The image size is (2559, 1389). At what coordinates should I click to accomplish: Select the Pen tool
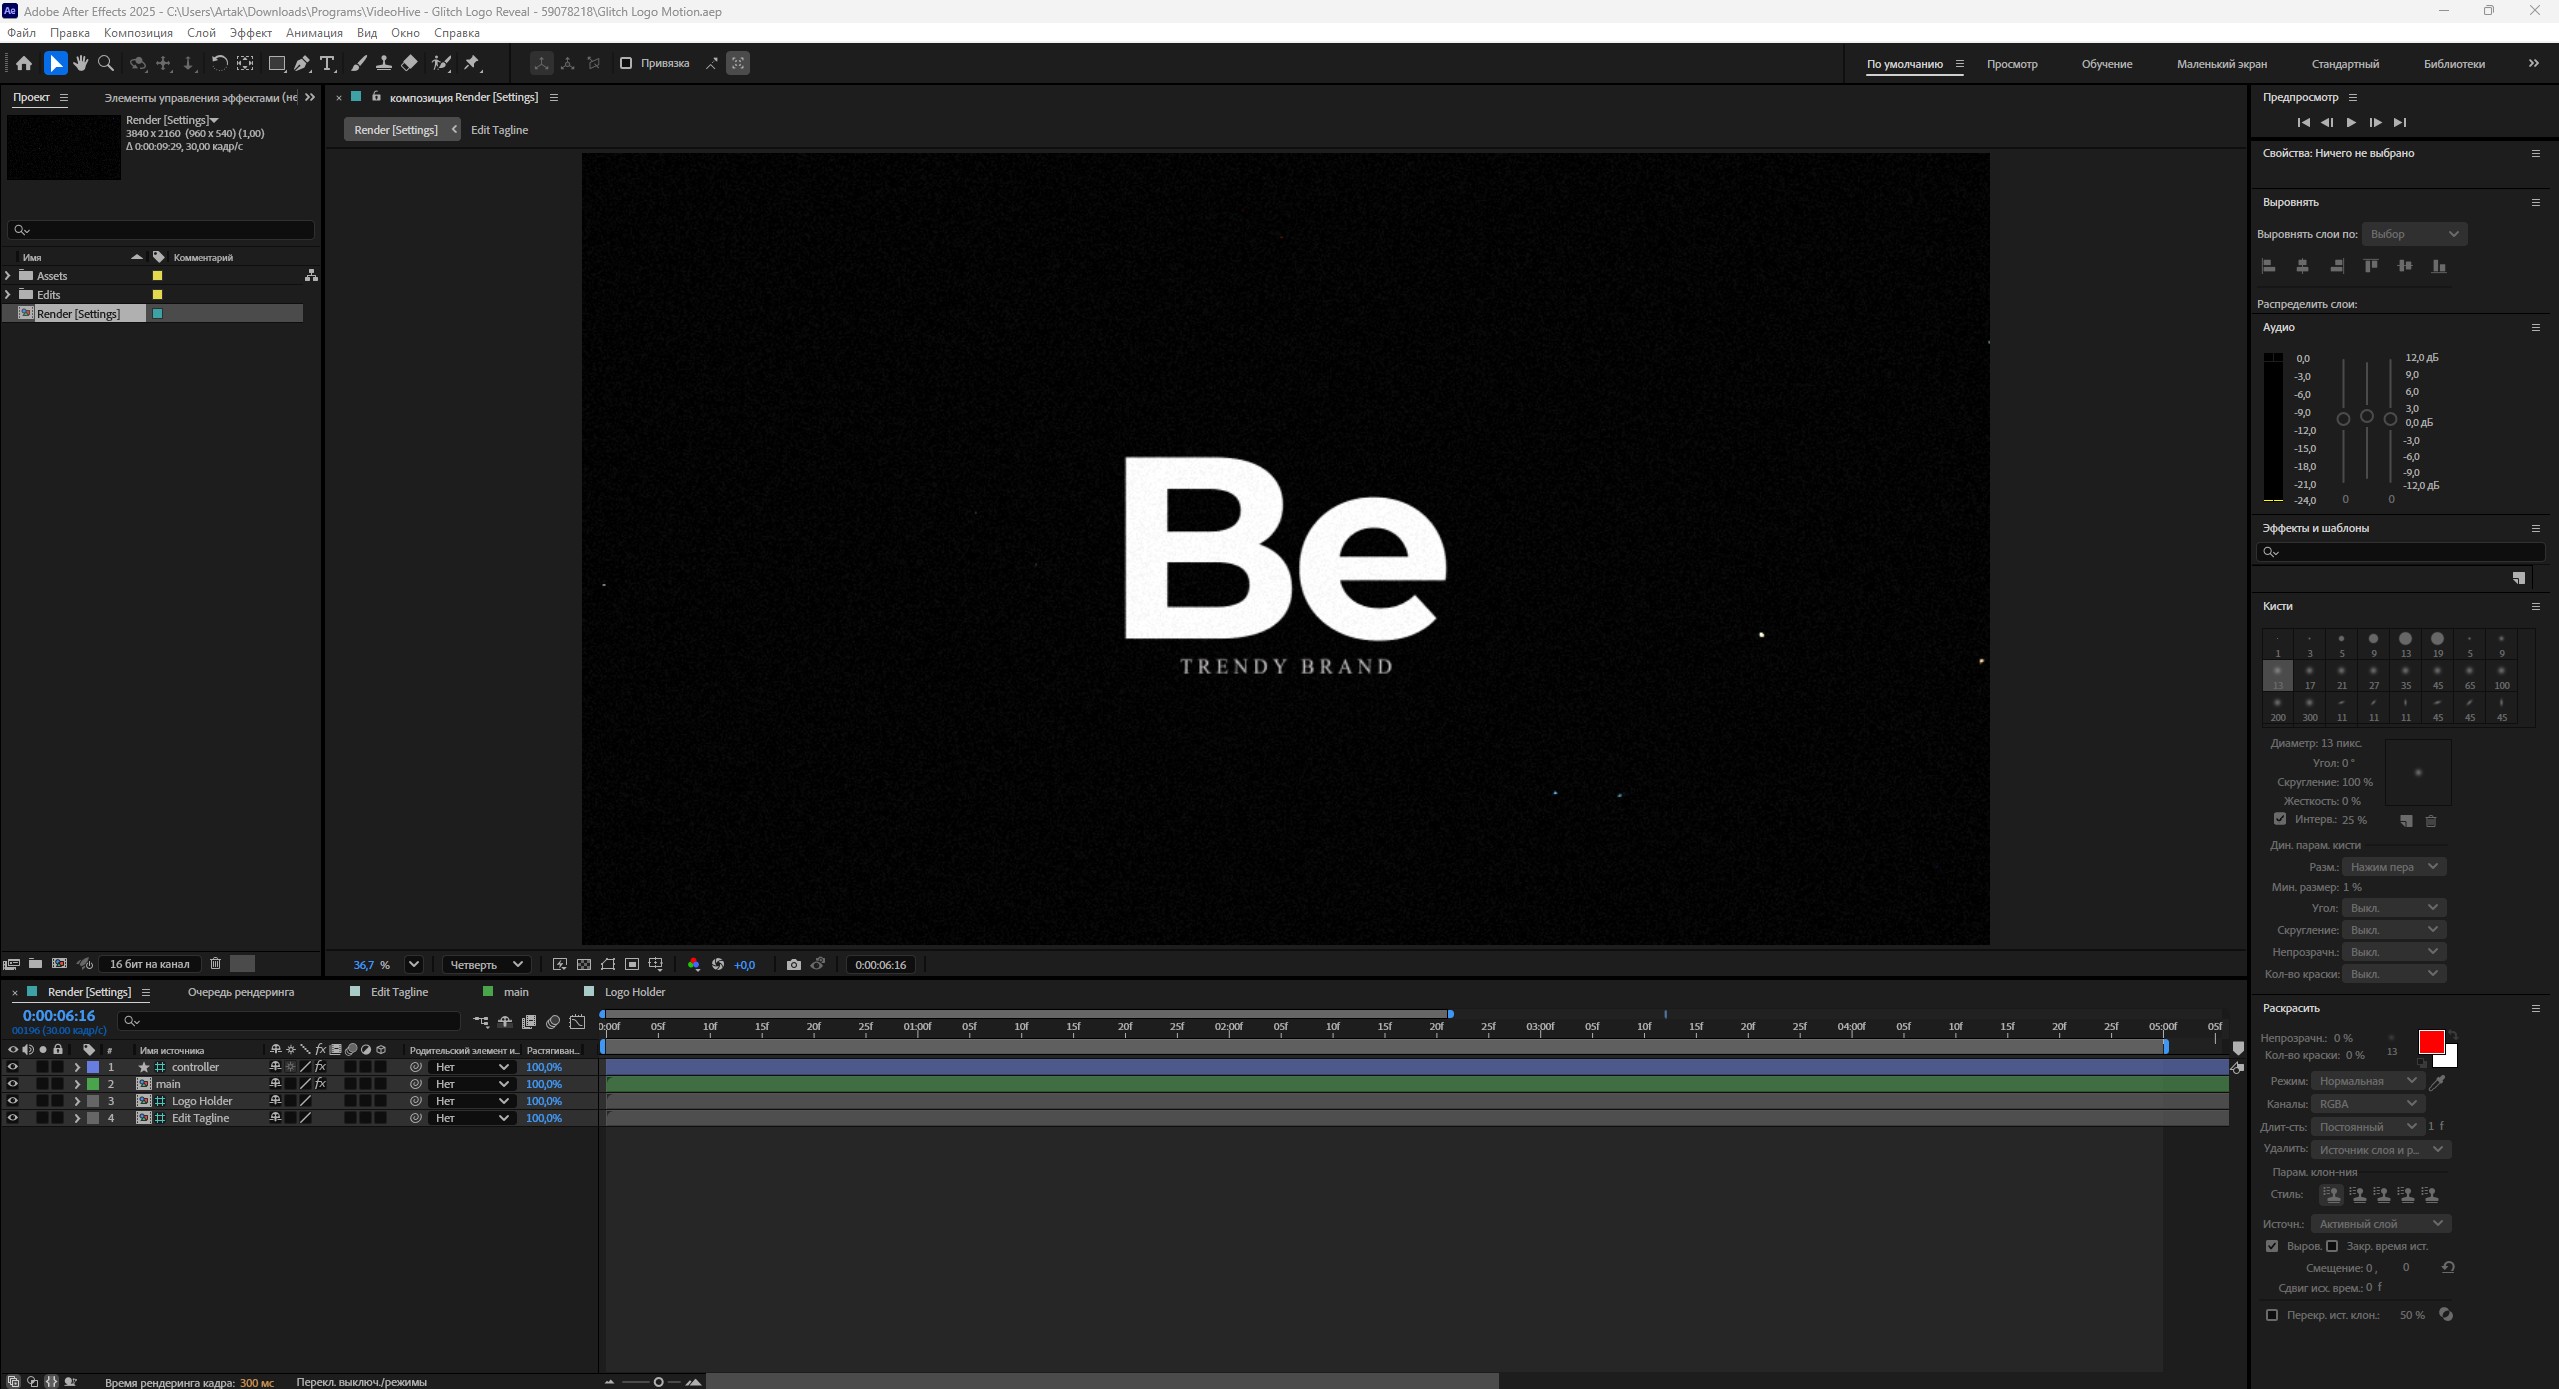coord(302,63)
